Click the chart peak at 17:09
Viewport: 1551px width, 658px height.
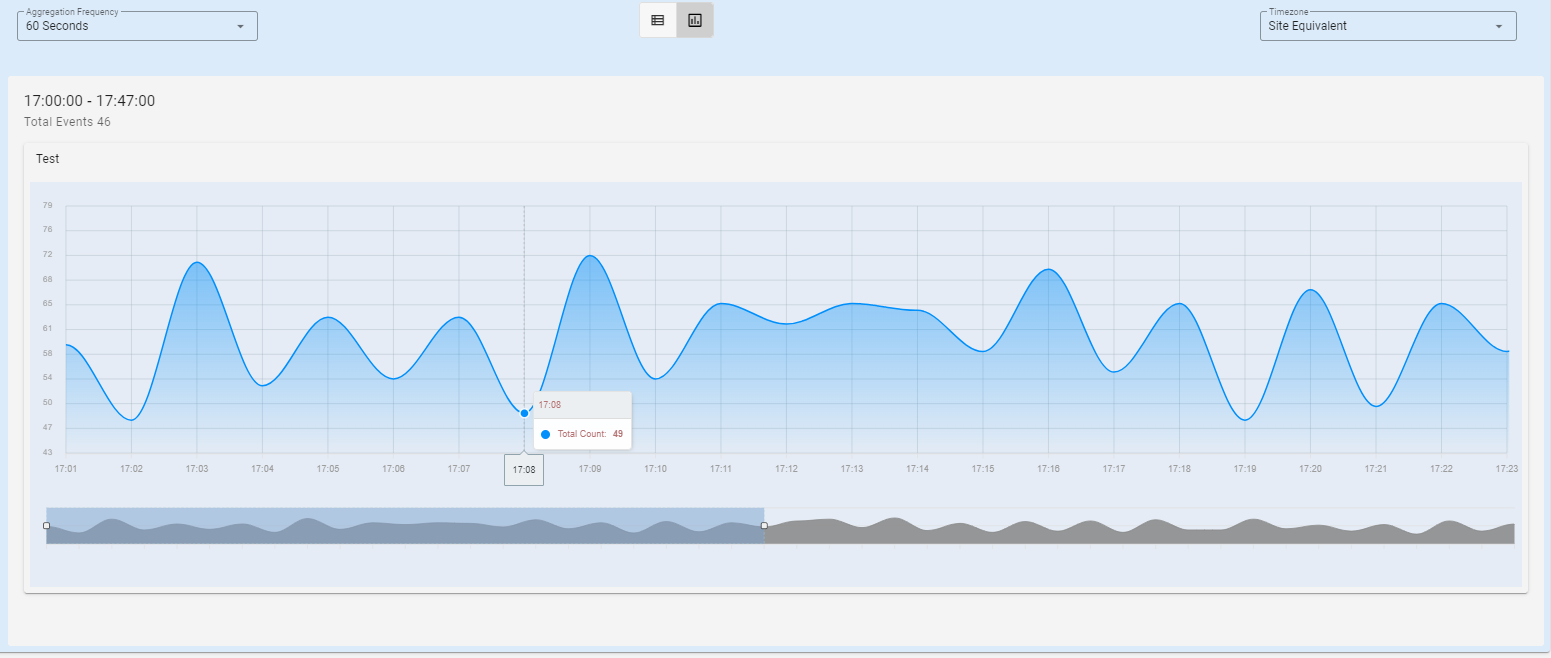[x=590, y=256]
